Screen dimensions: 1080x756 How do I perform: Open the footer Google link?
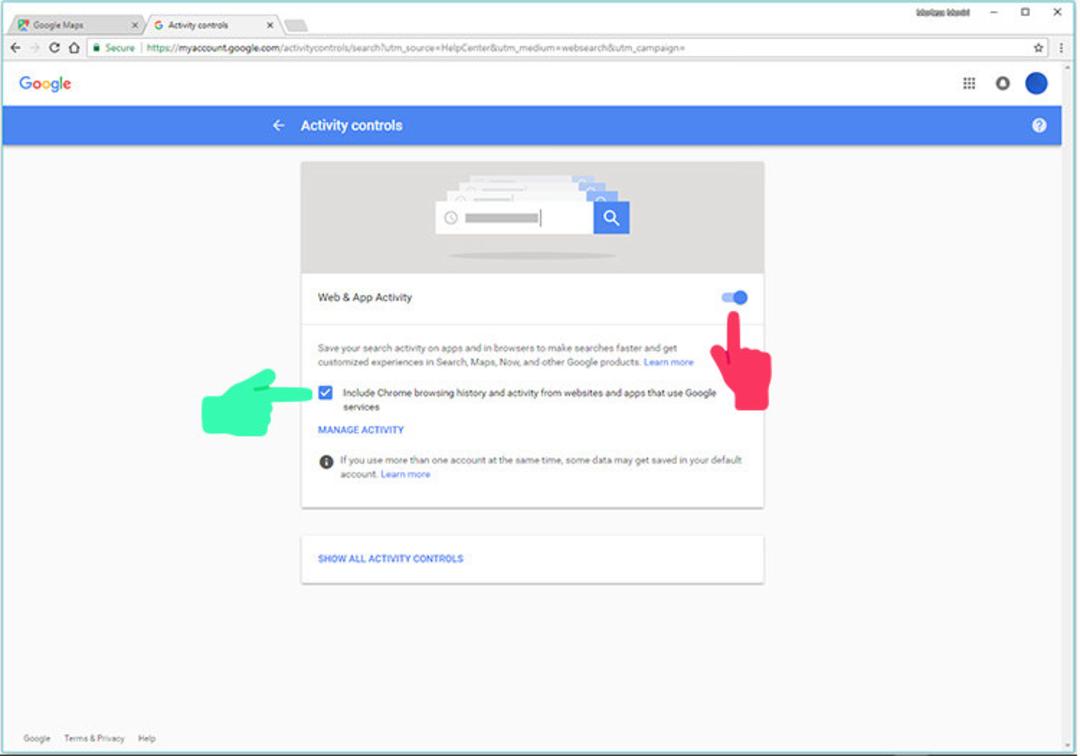[x=37, y=738]
